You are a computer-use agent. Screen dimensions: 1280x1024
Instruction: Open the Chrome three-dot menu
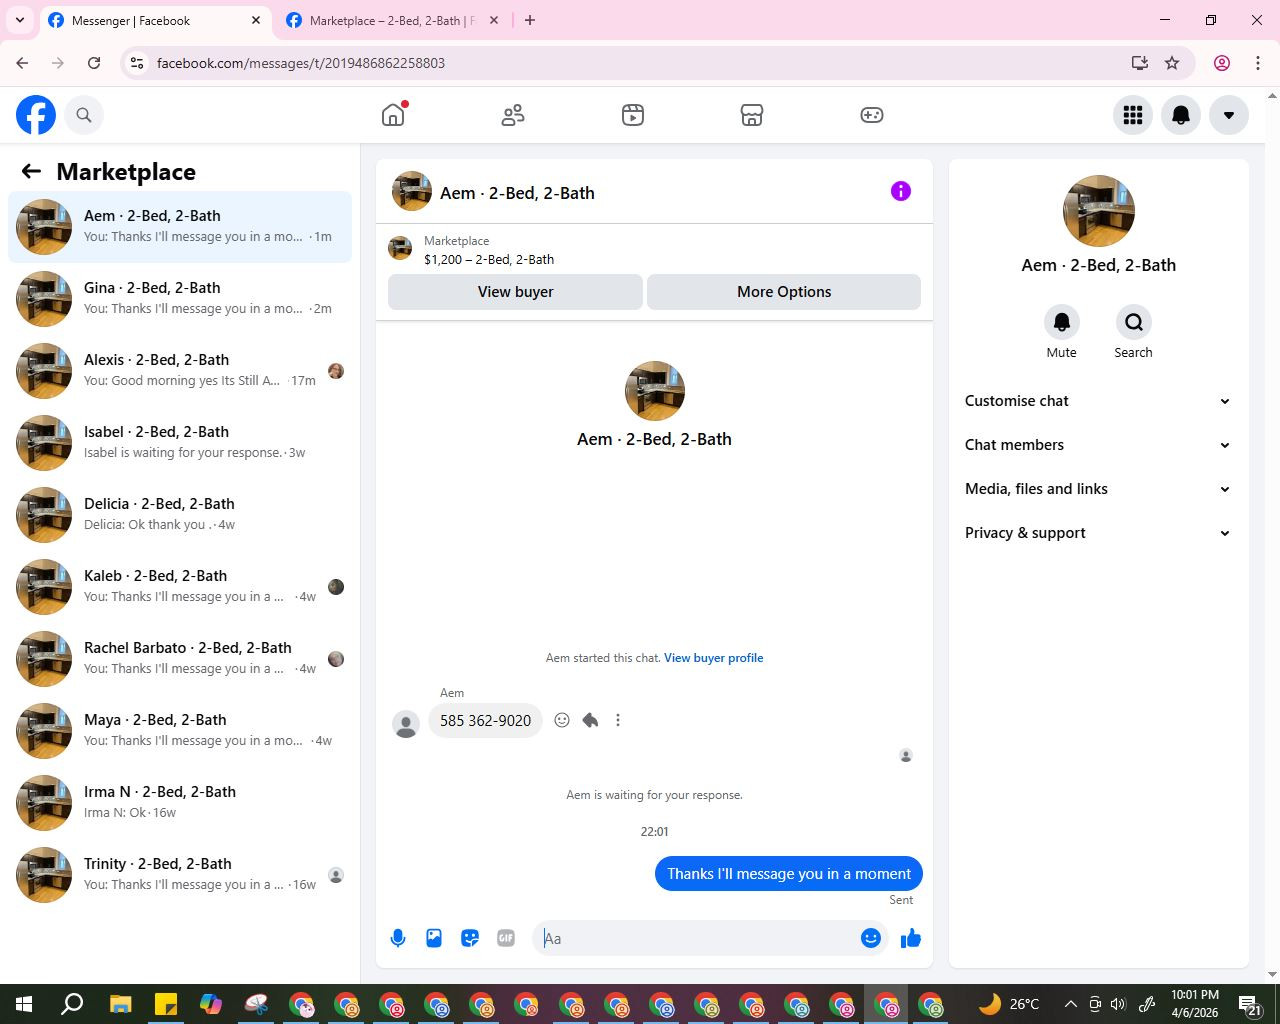pos(1258,63)
